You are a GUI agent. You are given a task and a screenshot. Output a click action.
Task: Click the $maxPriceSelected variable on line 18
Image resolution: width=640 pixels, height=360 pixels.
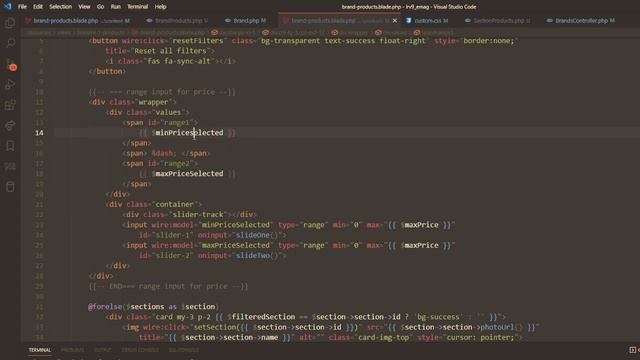click(187, 173)
